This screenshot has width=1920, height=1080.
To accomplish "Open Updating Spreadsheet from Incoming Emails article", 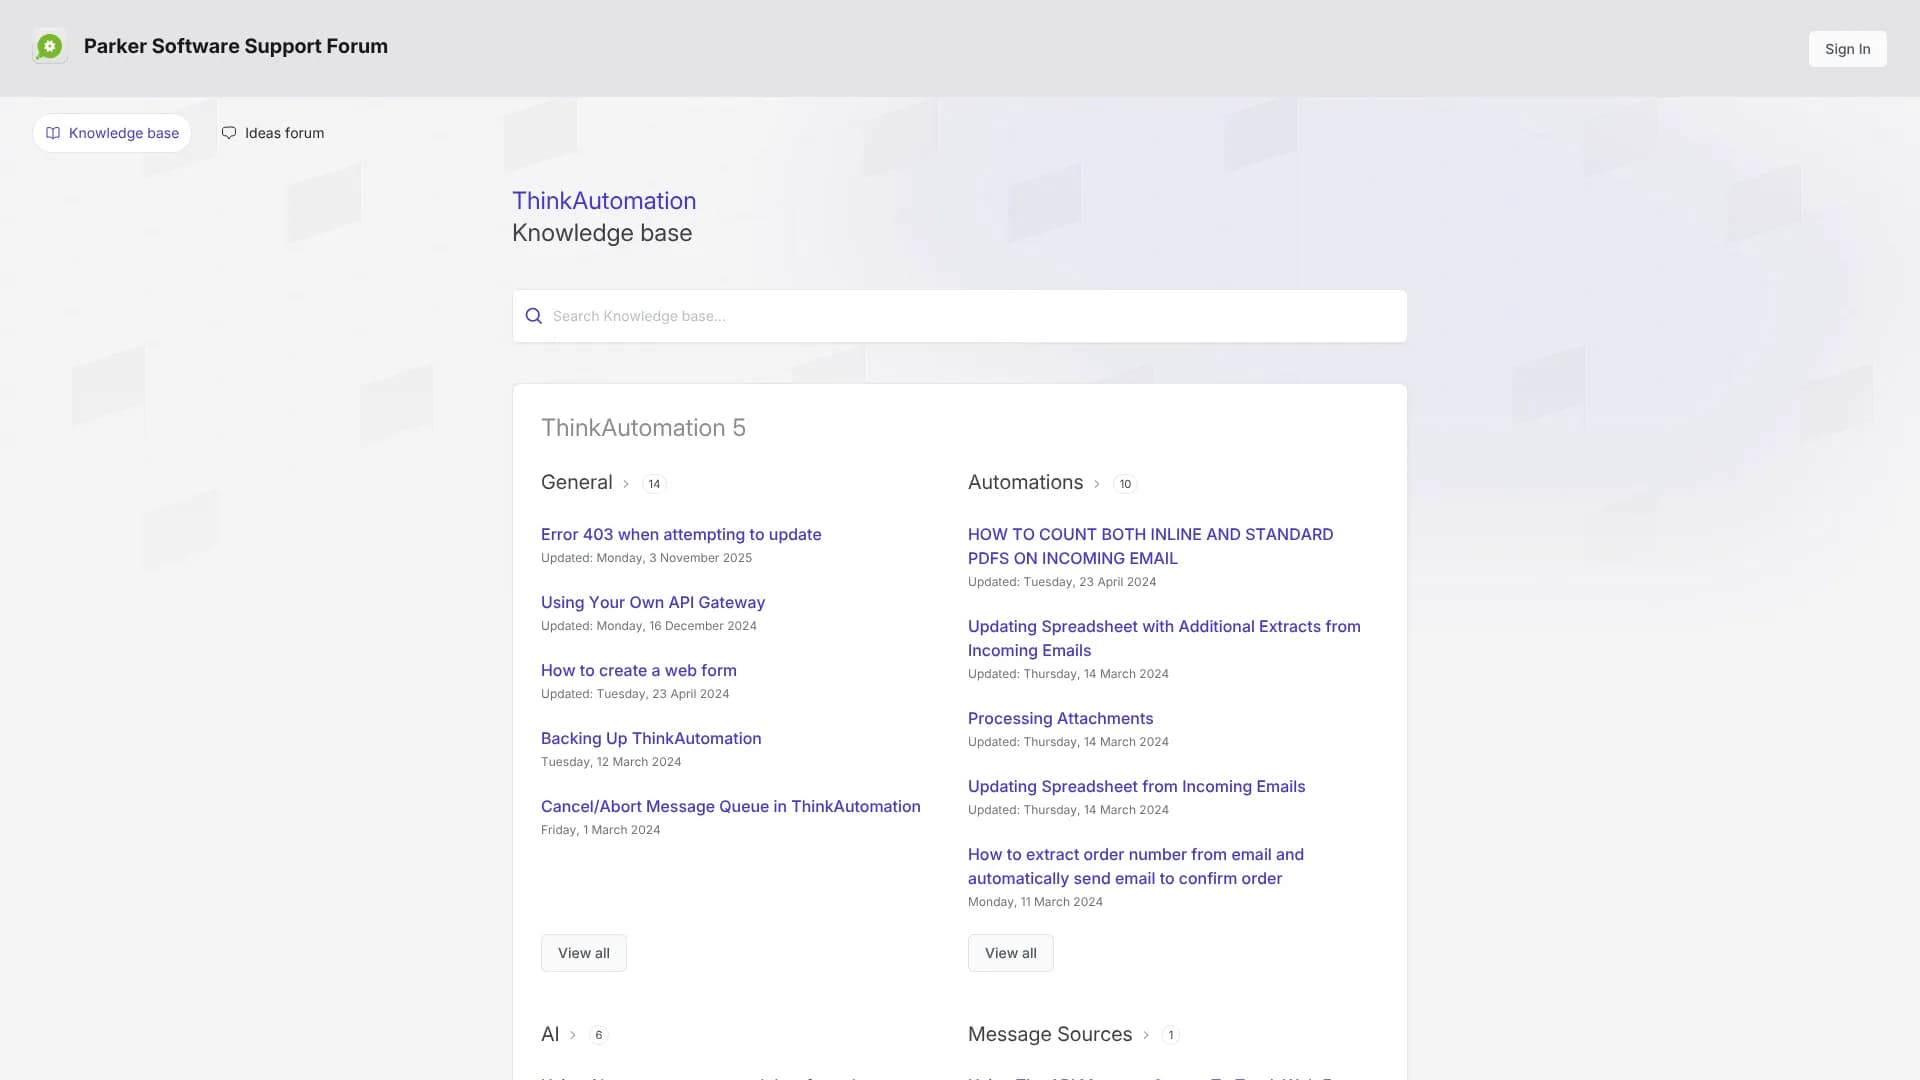I will coord(1136,786).
